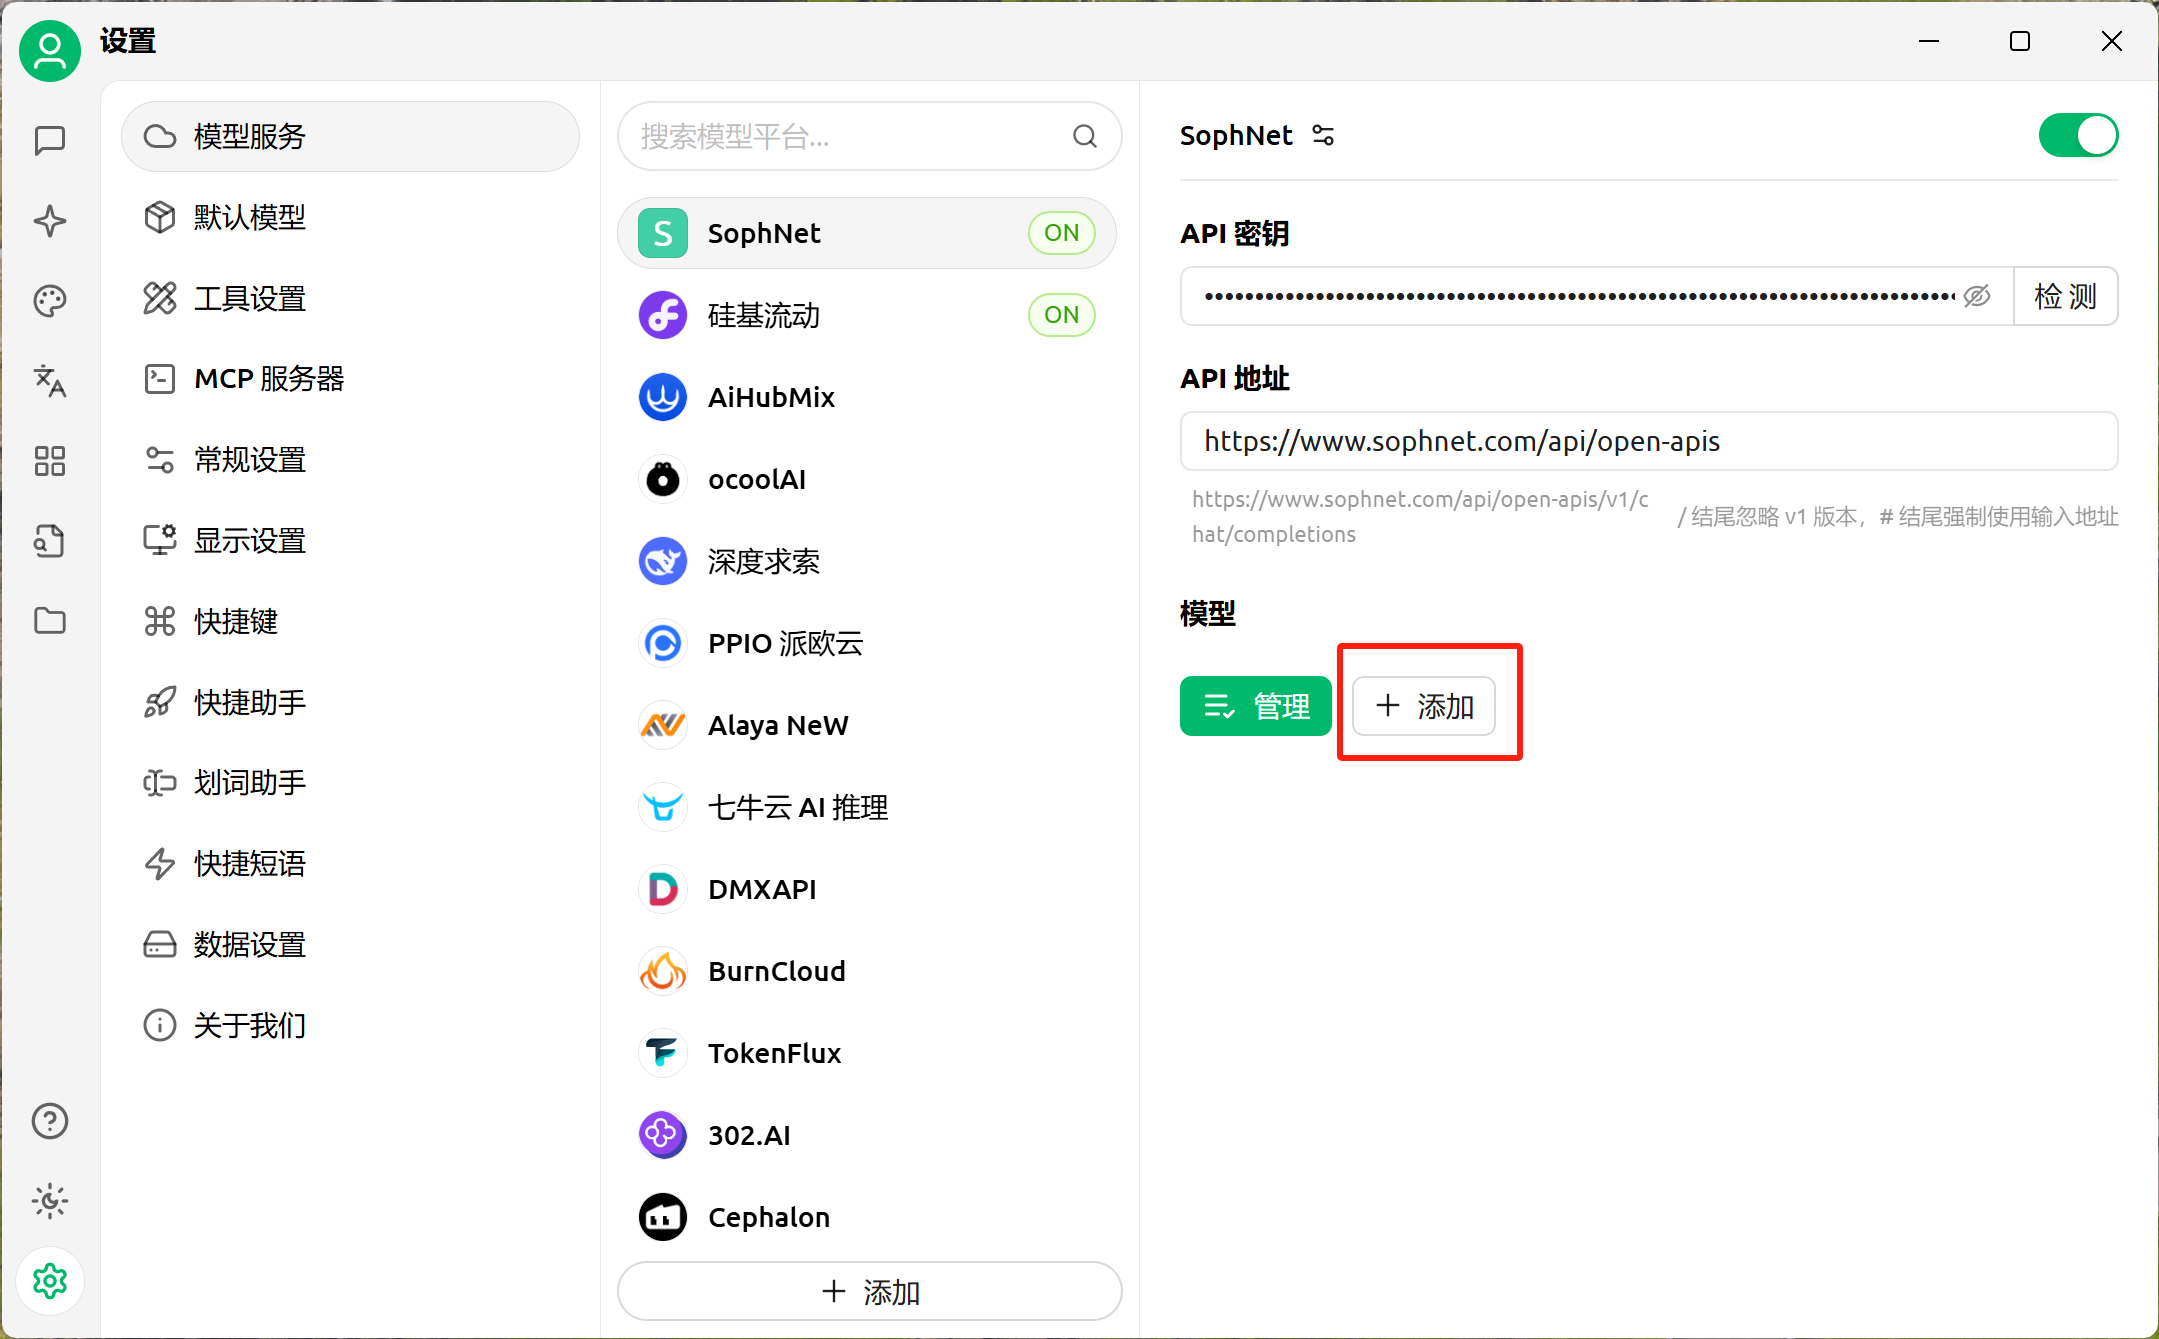Open 快捷键 settings section
This screenshot has width=2159, height=1339.
point(350,621)
